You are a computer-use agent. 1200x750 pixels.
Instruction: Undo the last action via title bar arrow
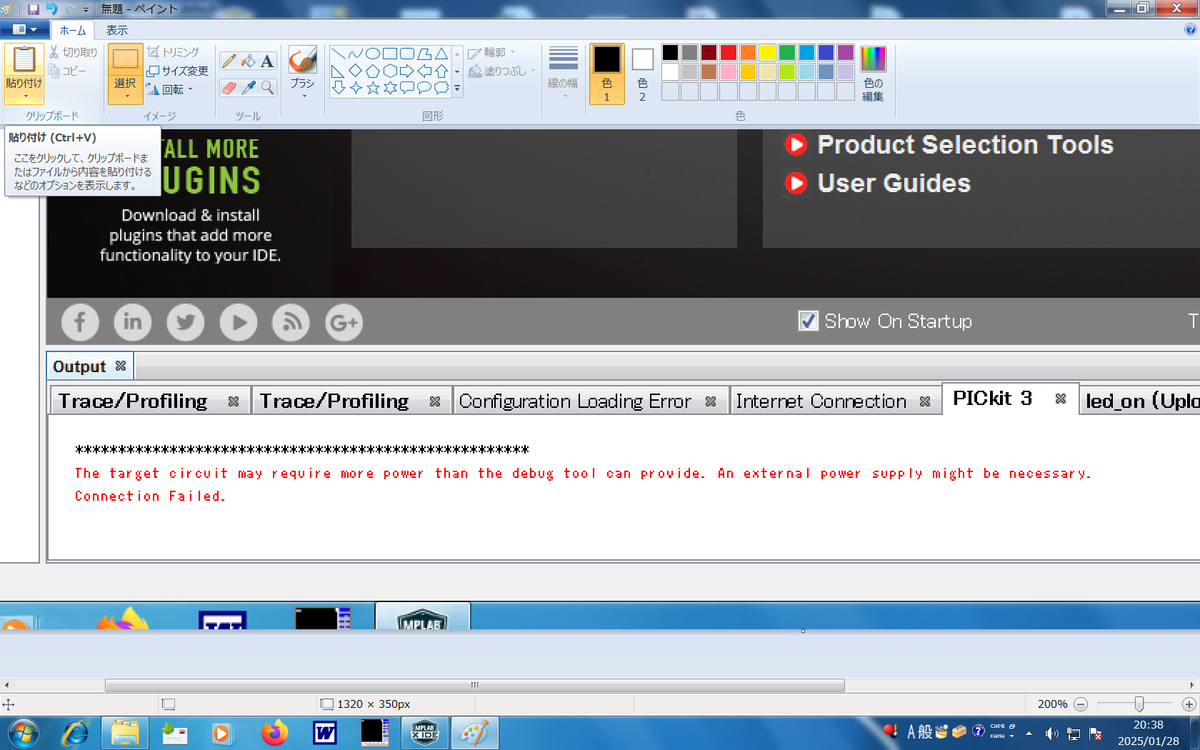(x=51, y=8)
